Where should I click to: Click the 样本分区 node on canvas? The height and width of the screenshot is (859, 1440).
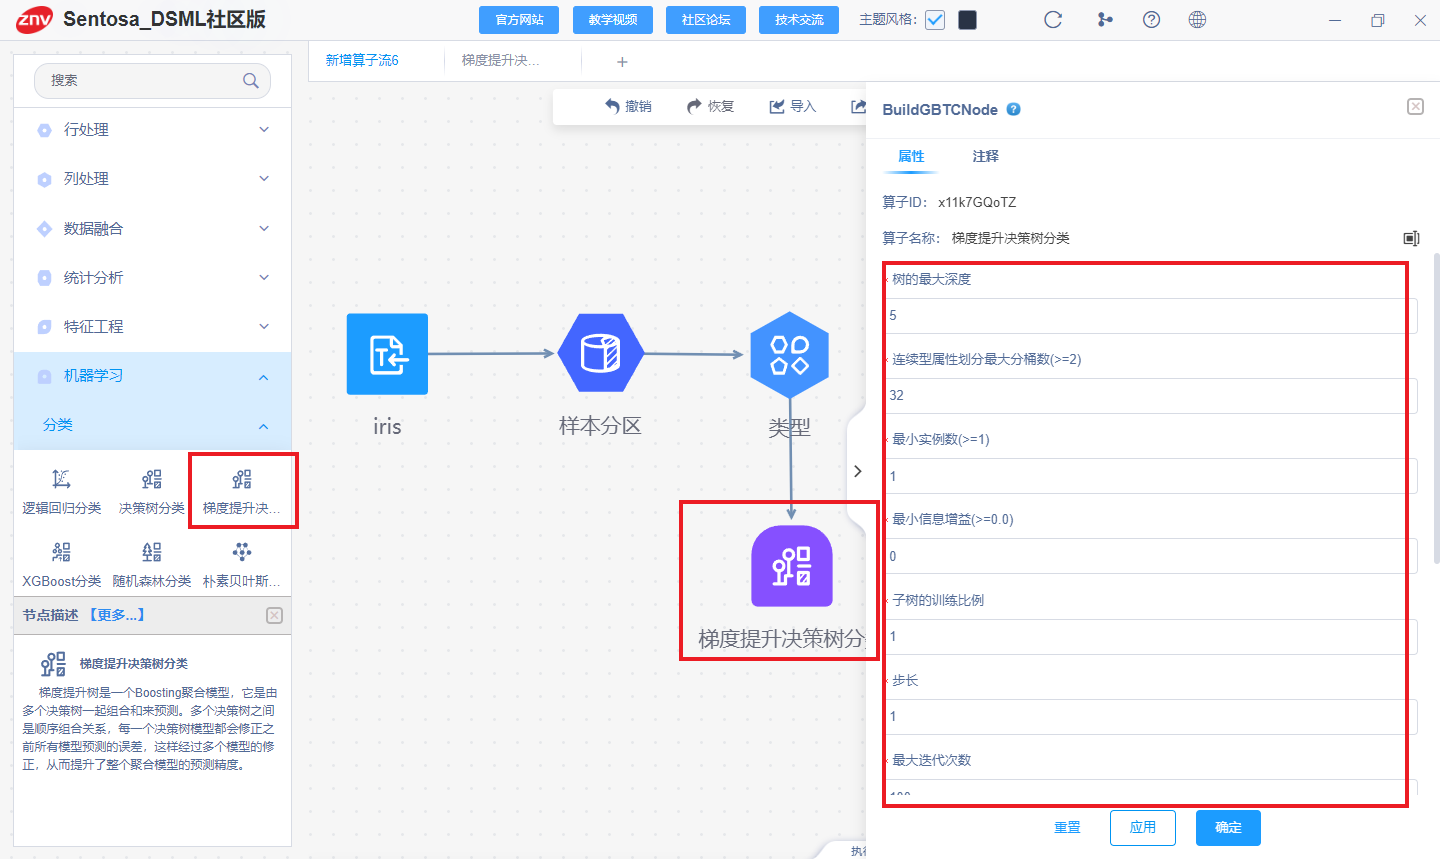(600, 354)
